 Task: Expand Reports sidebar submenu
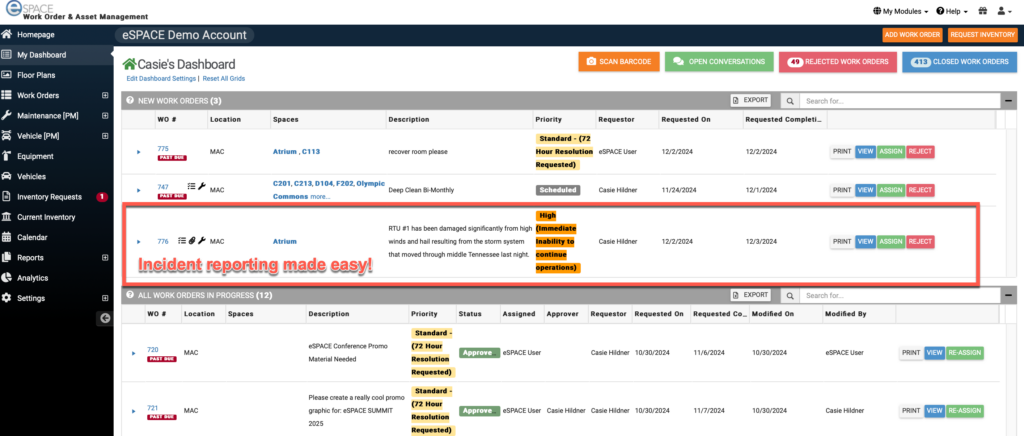105,257
